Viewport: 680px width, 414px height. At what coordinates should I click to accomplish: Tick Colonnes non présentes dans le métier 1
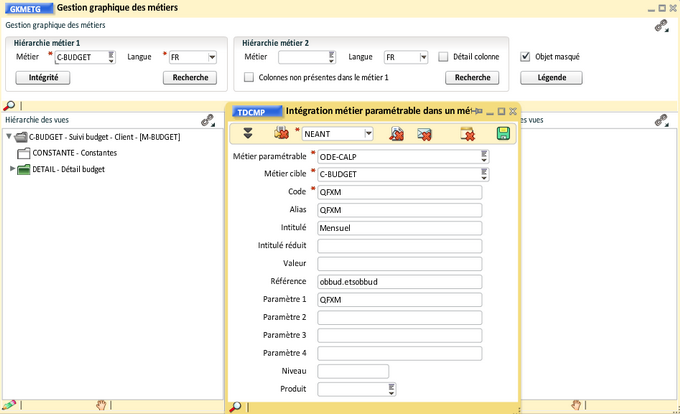point(249,77)
